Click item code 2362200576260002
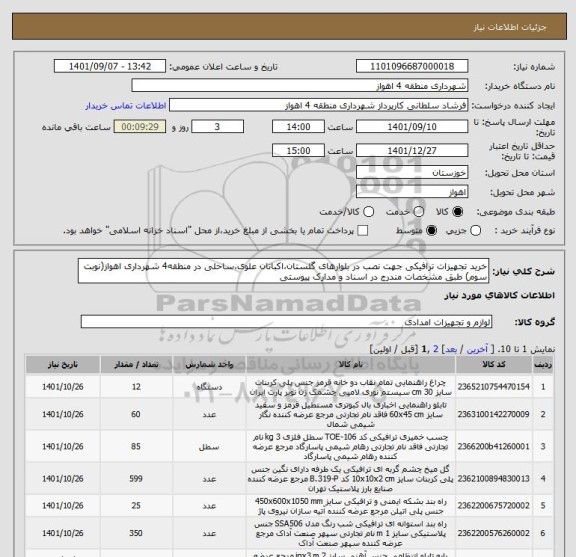Image resolution: width=576 pixels, height=557 pixels. (x=494, y=533)
